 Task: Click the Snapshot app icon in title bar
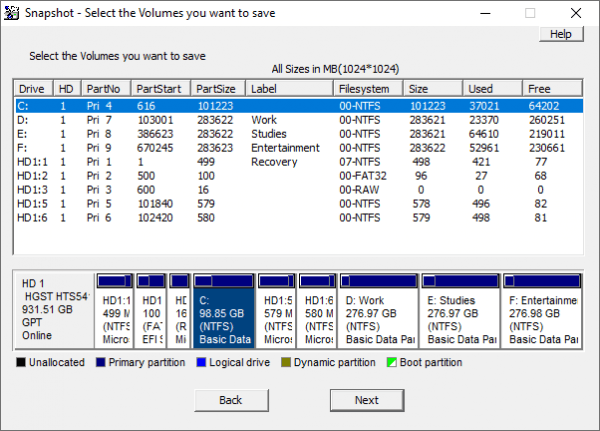click(x=11, y=13)
